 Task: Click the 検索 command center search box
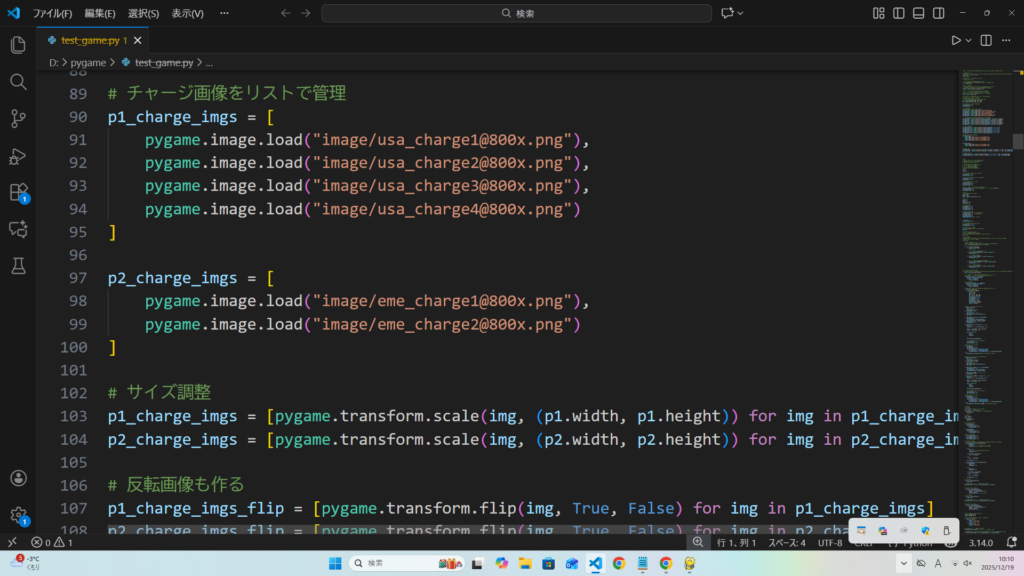coord(516,13)
